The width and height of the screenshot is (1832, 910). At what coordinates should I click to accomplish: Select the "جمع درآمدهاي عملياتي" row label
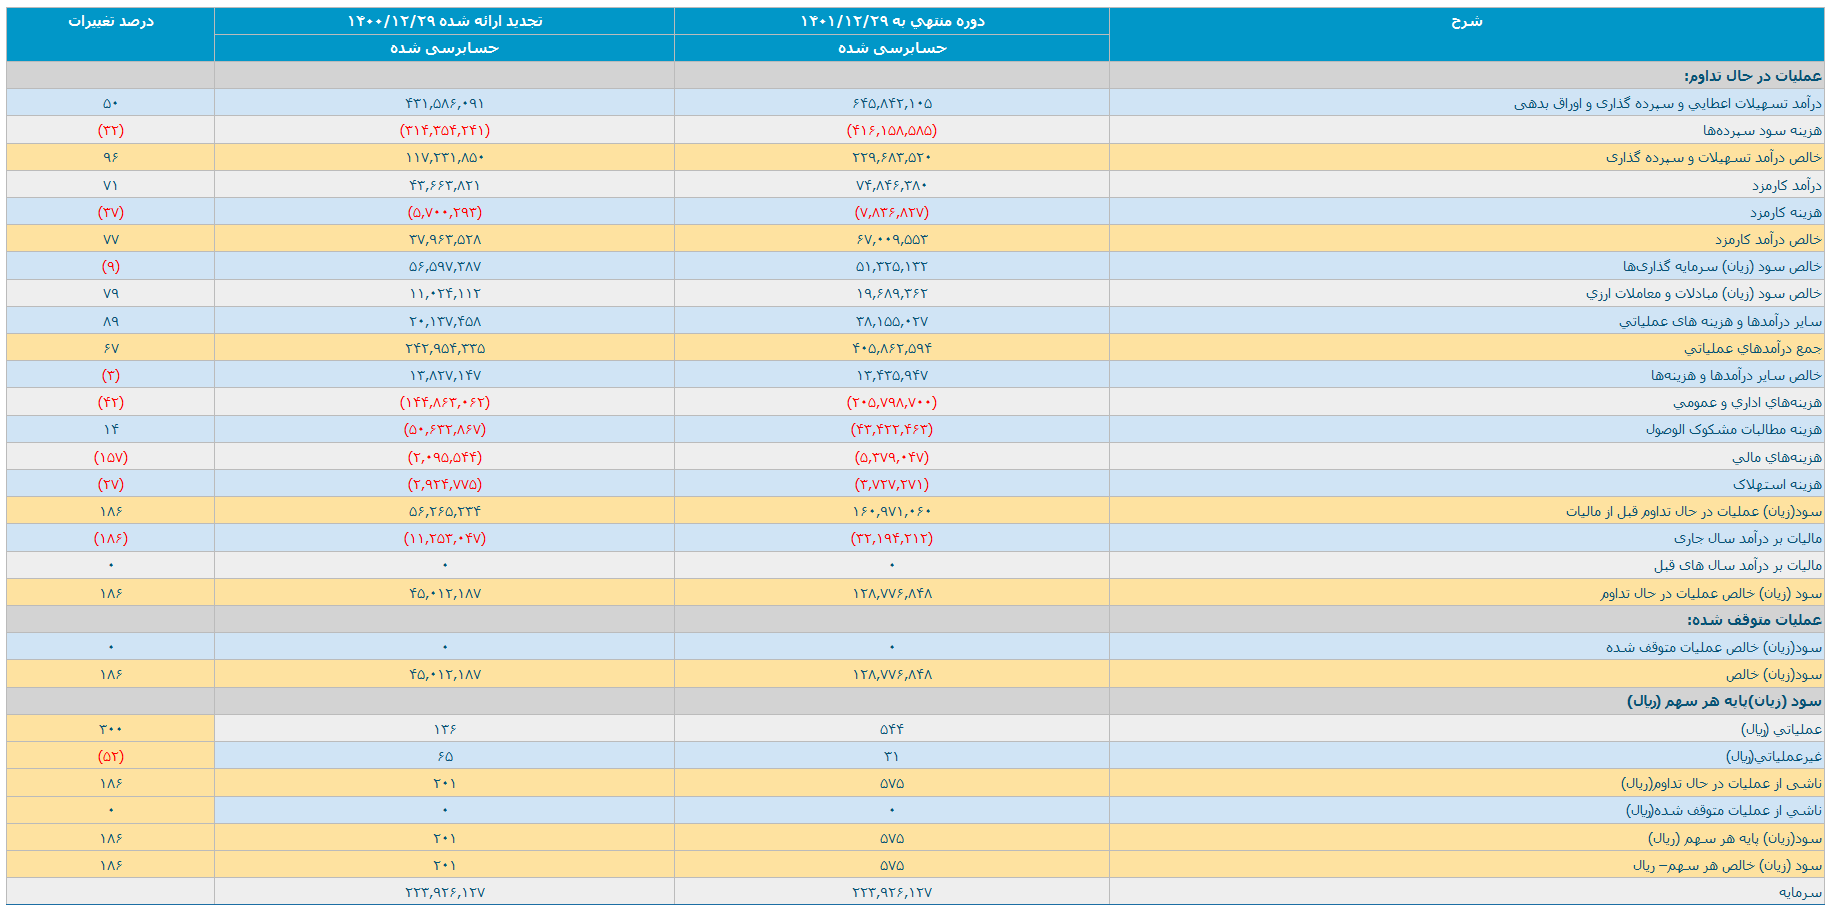(x=1752, y=348)
